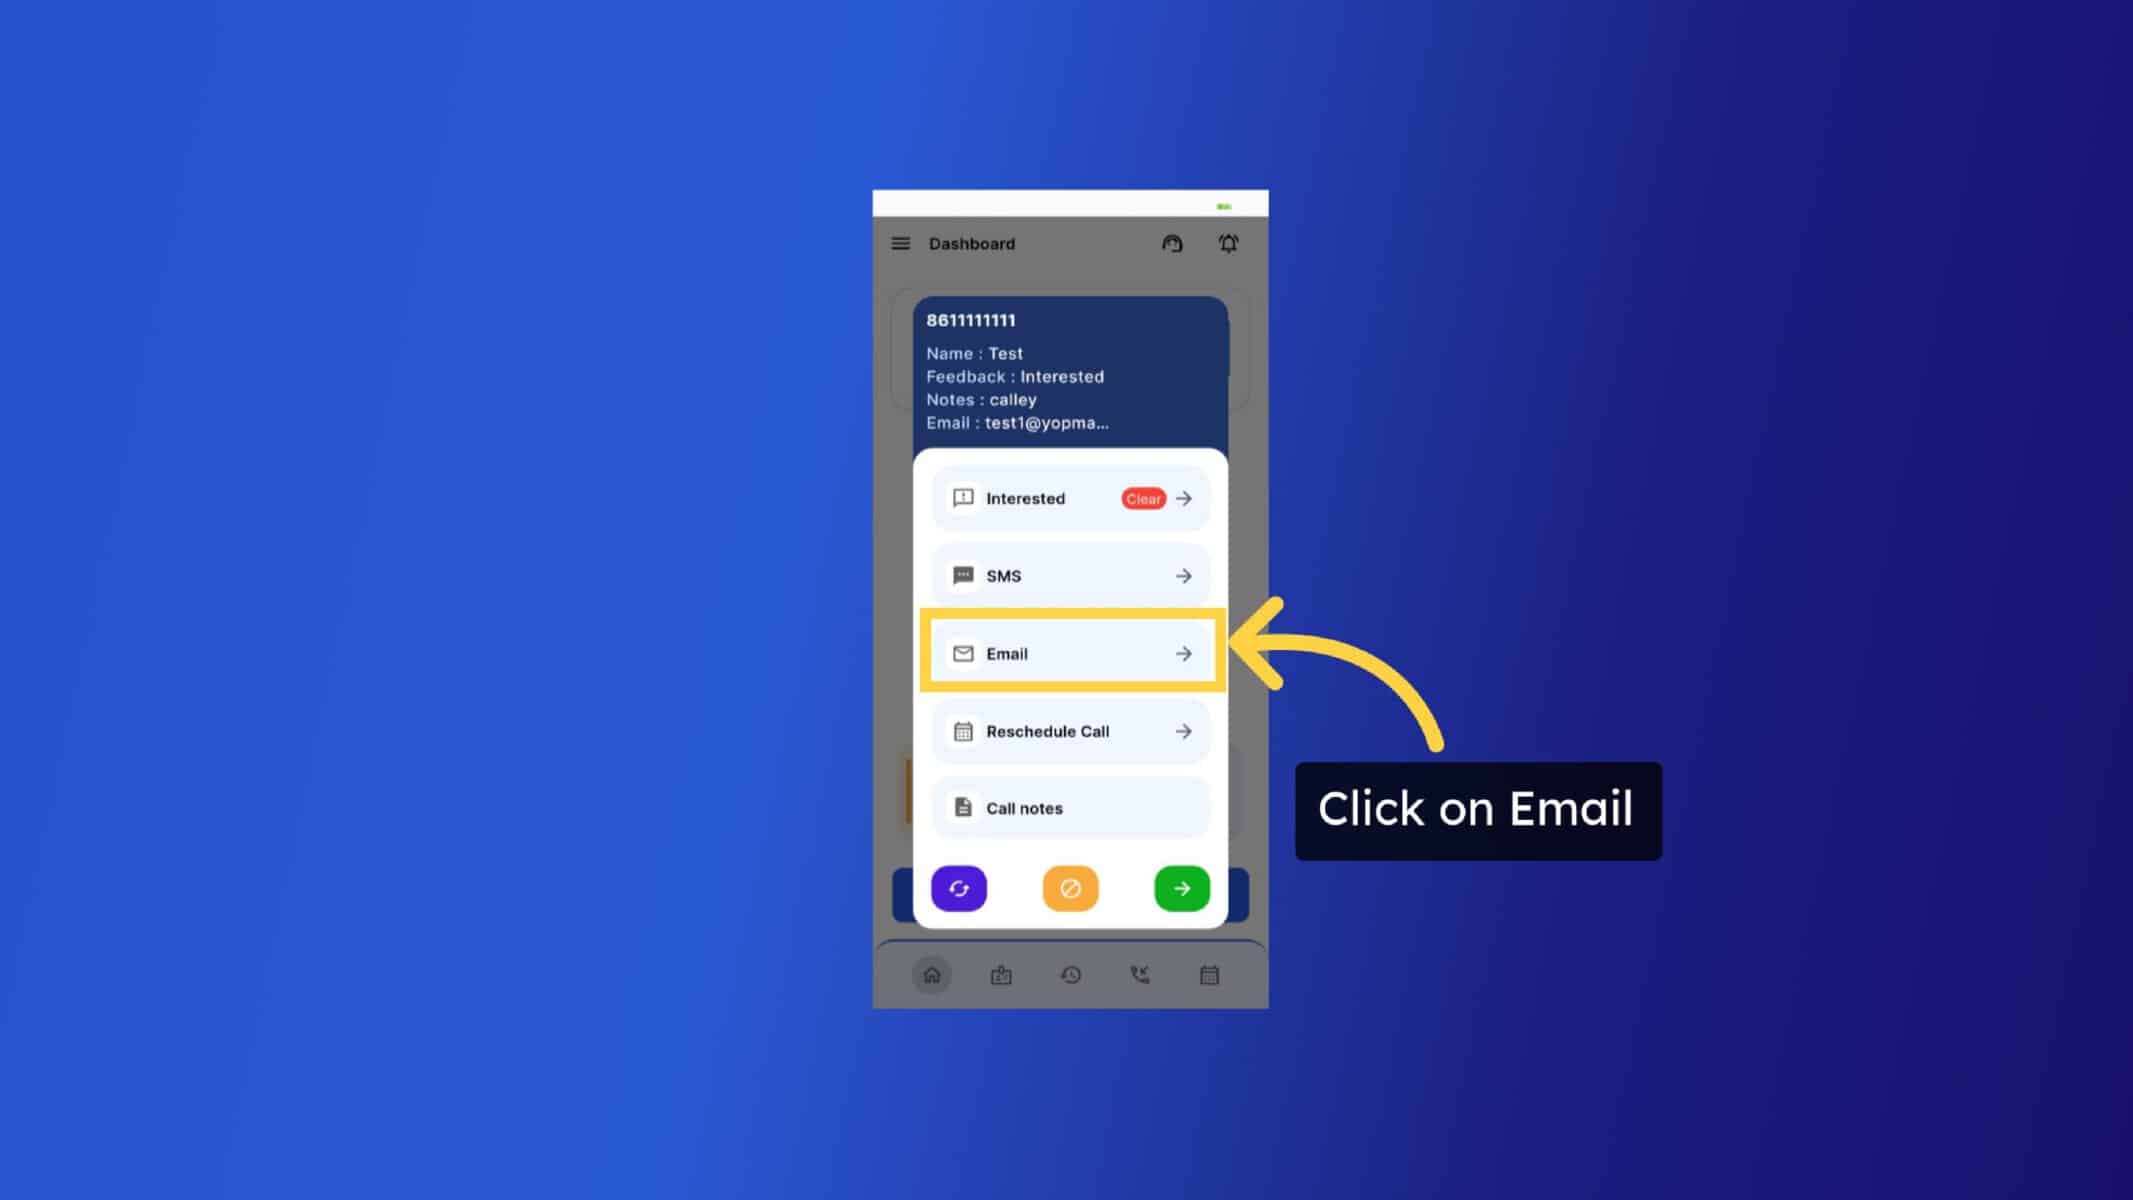This screenshot has height=1200, width=2133.
Task: Clear the Interested feedback tag
Action: click(1141, 498)
